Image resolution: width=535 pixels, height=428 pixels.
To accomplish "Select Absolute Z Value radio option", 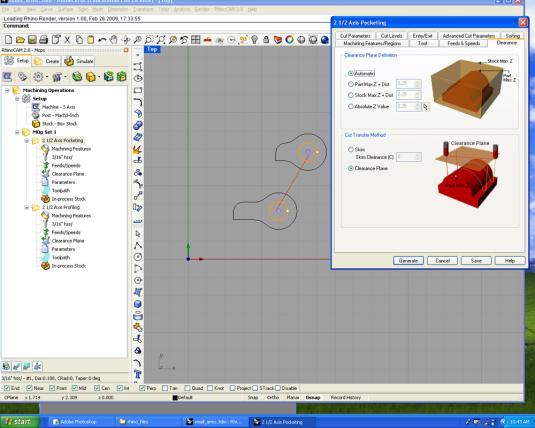I will 350,106.
